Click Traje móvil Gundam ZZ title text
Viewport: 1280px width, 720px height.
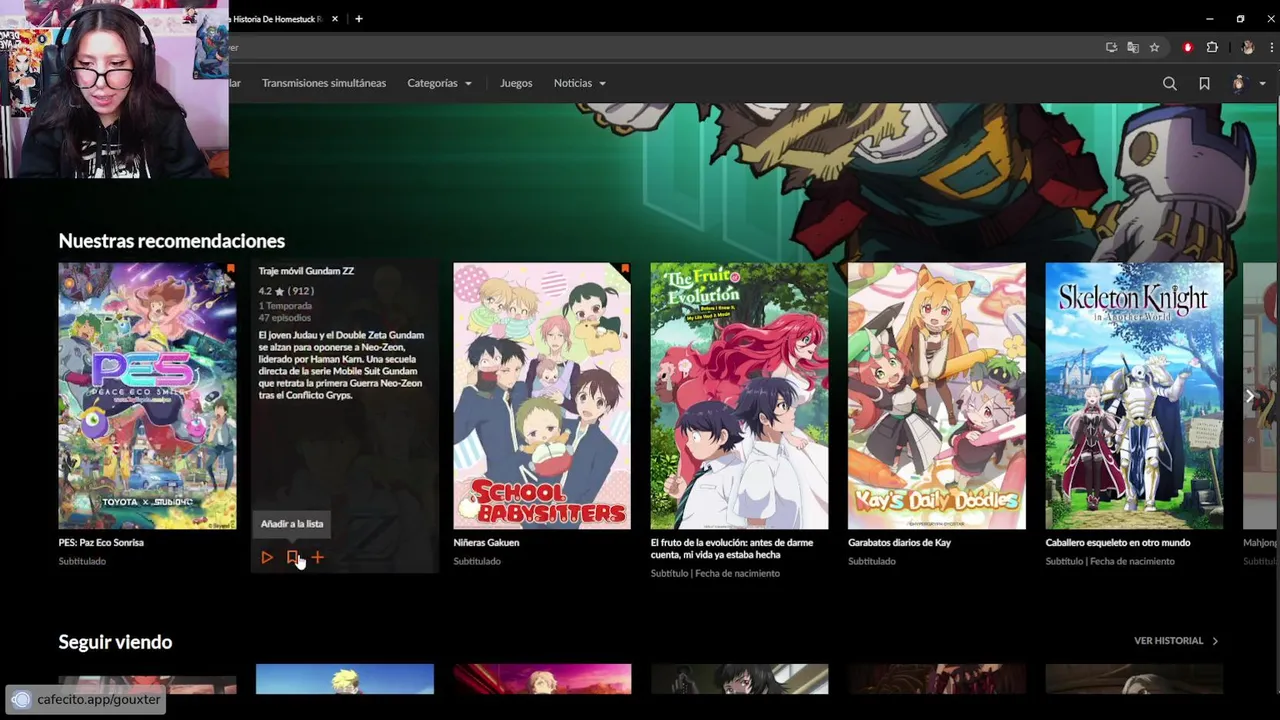tap(306, 271)
